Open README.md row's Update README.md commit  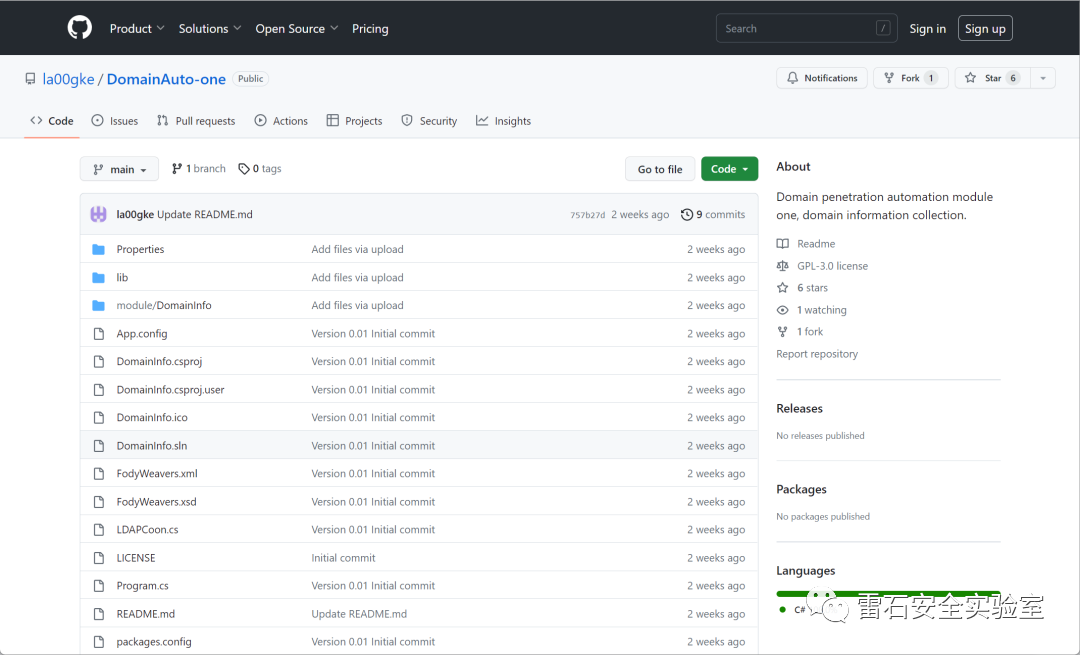tap(359, 614)
